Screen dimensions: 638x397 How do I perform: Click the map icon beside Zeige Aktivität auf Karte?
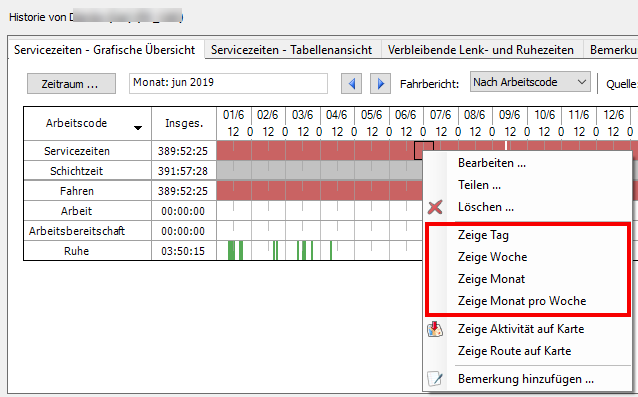coord(435,329)
